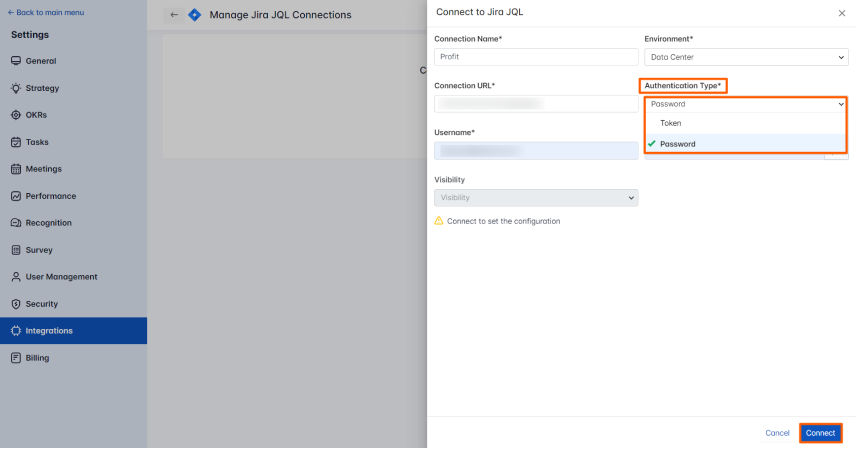Focus the Username input field
Image resolution: width=856 pixels, height=449 pixels.
click(536, 151)
